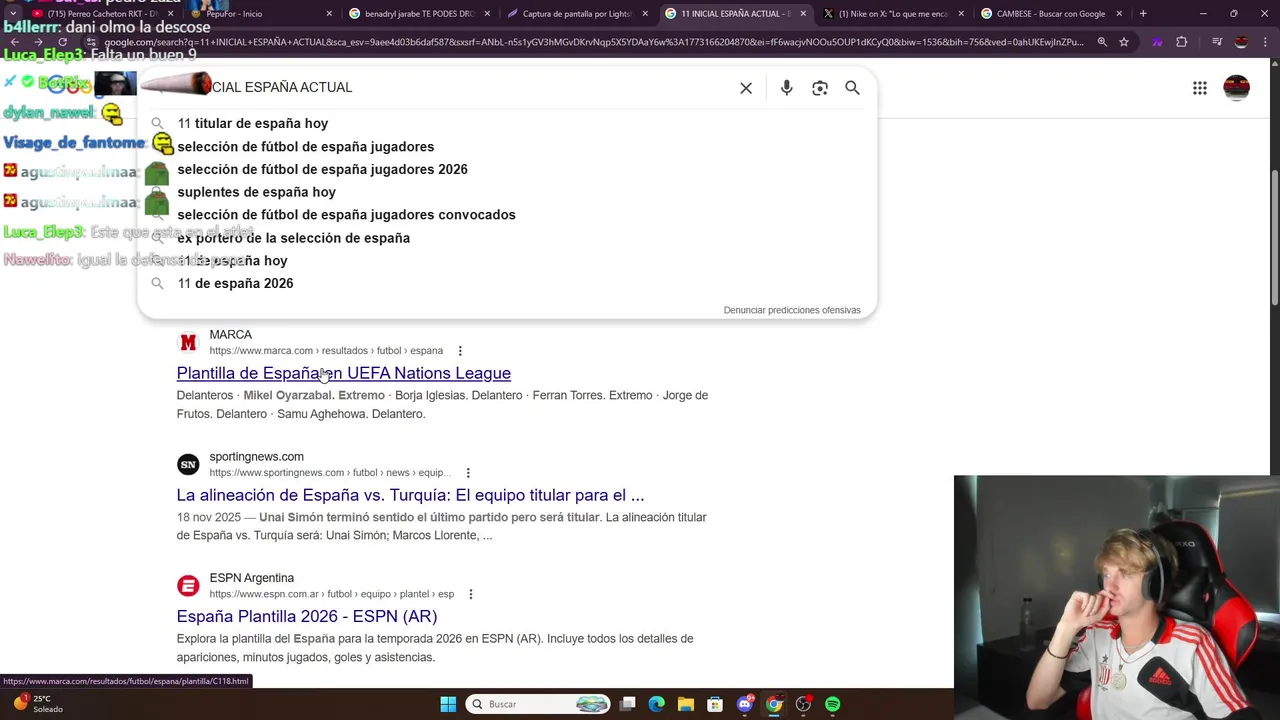Open the Google apps grid
The image size is (1280, 720).
[1200, 88]
